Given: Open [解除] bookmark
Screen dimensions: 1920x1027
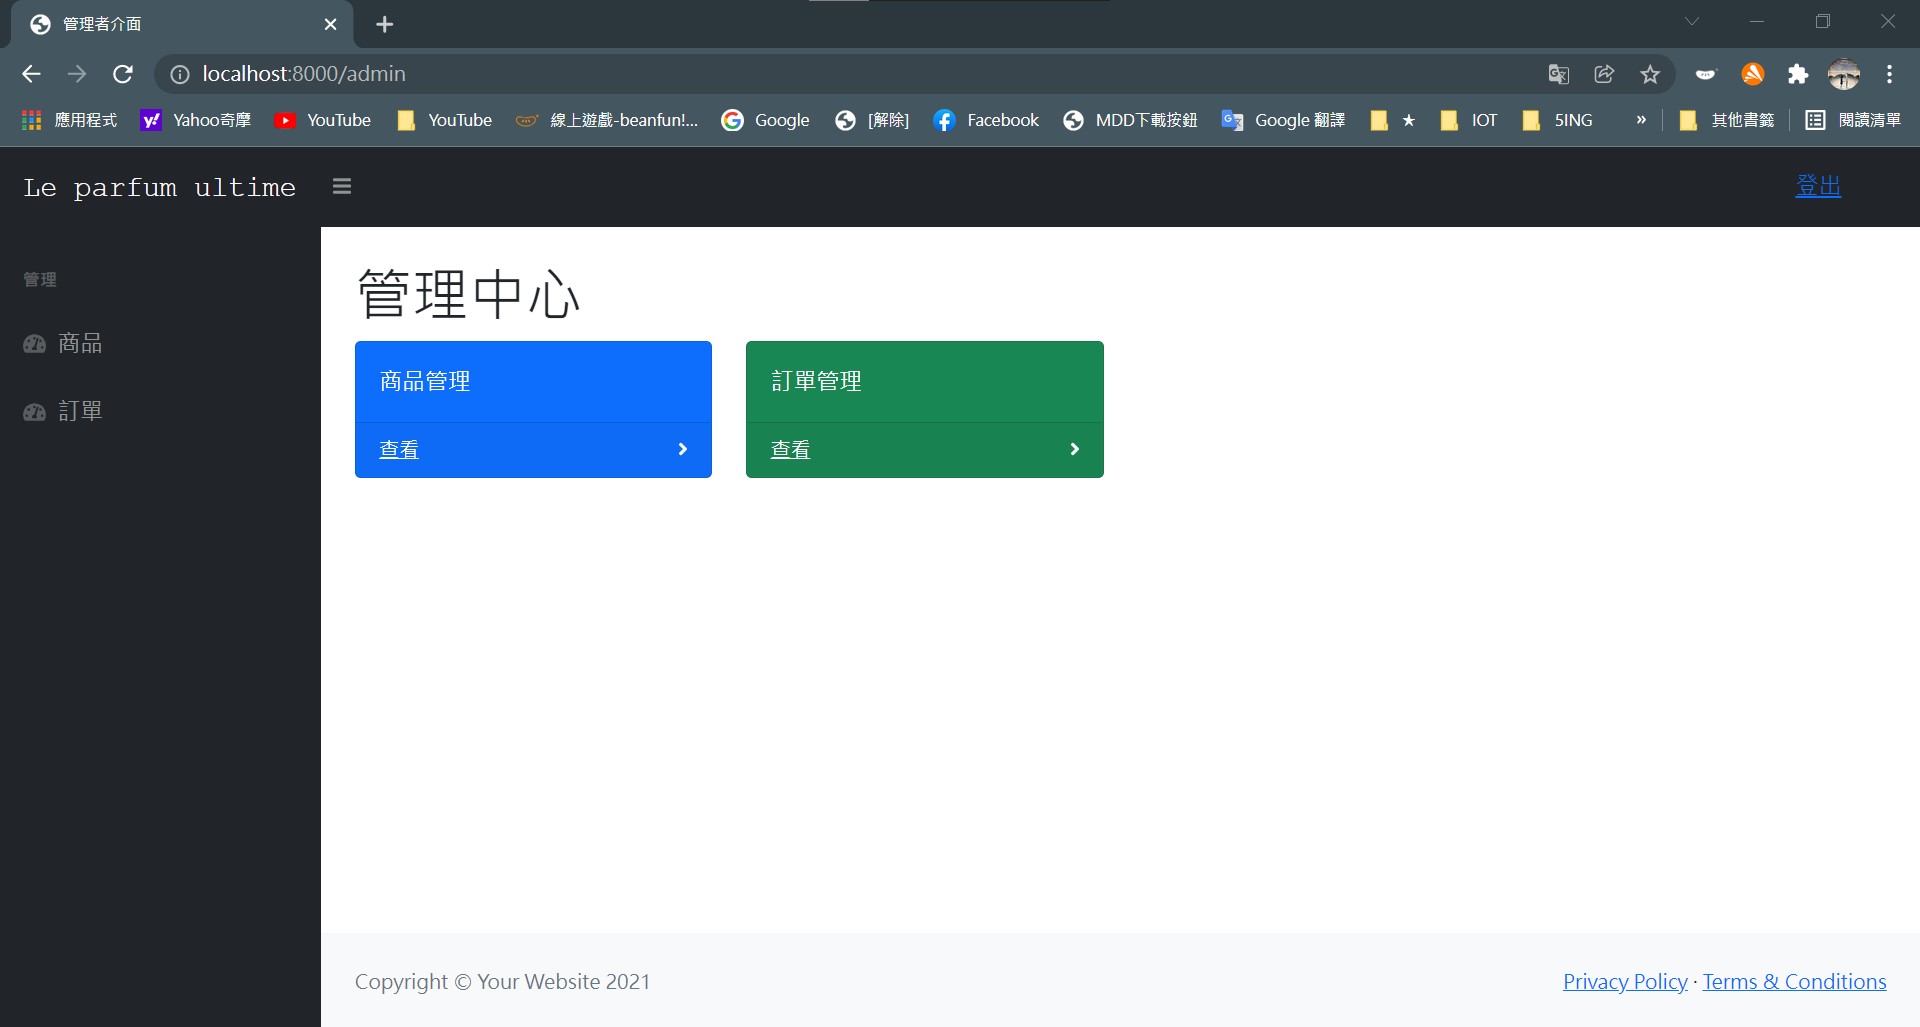Looking at the screenshot, I should coord(872,120).
